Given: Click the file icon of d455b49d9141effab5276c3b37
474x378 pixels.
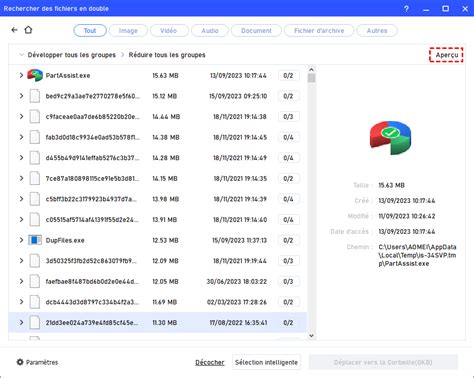Looking at the screenshot, I should coord(35,158).
